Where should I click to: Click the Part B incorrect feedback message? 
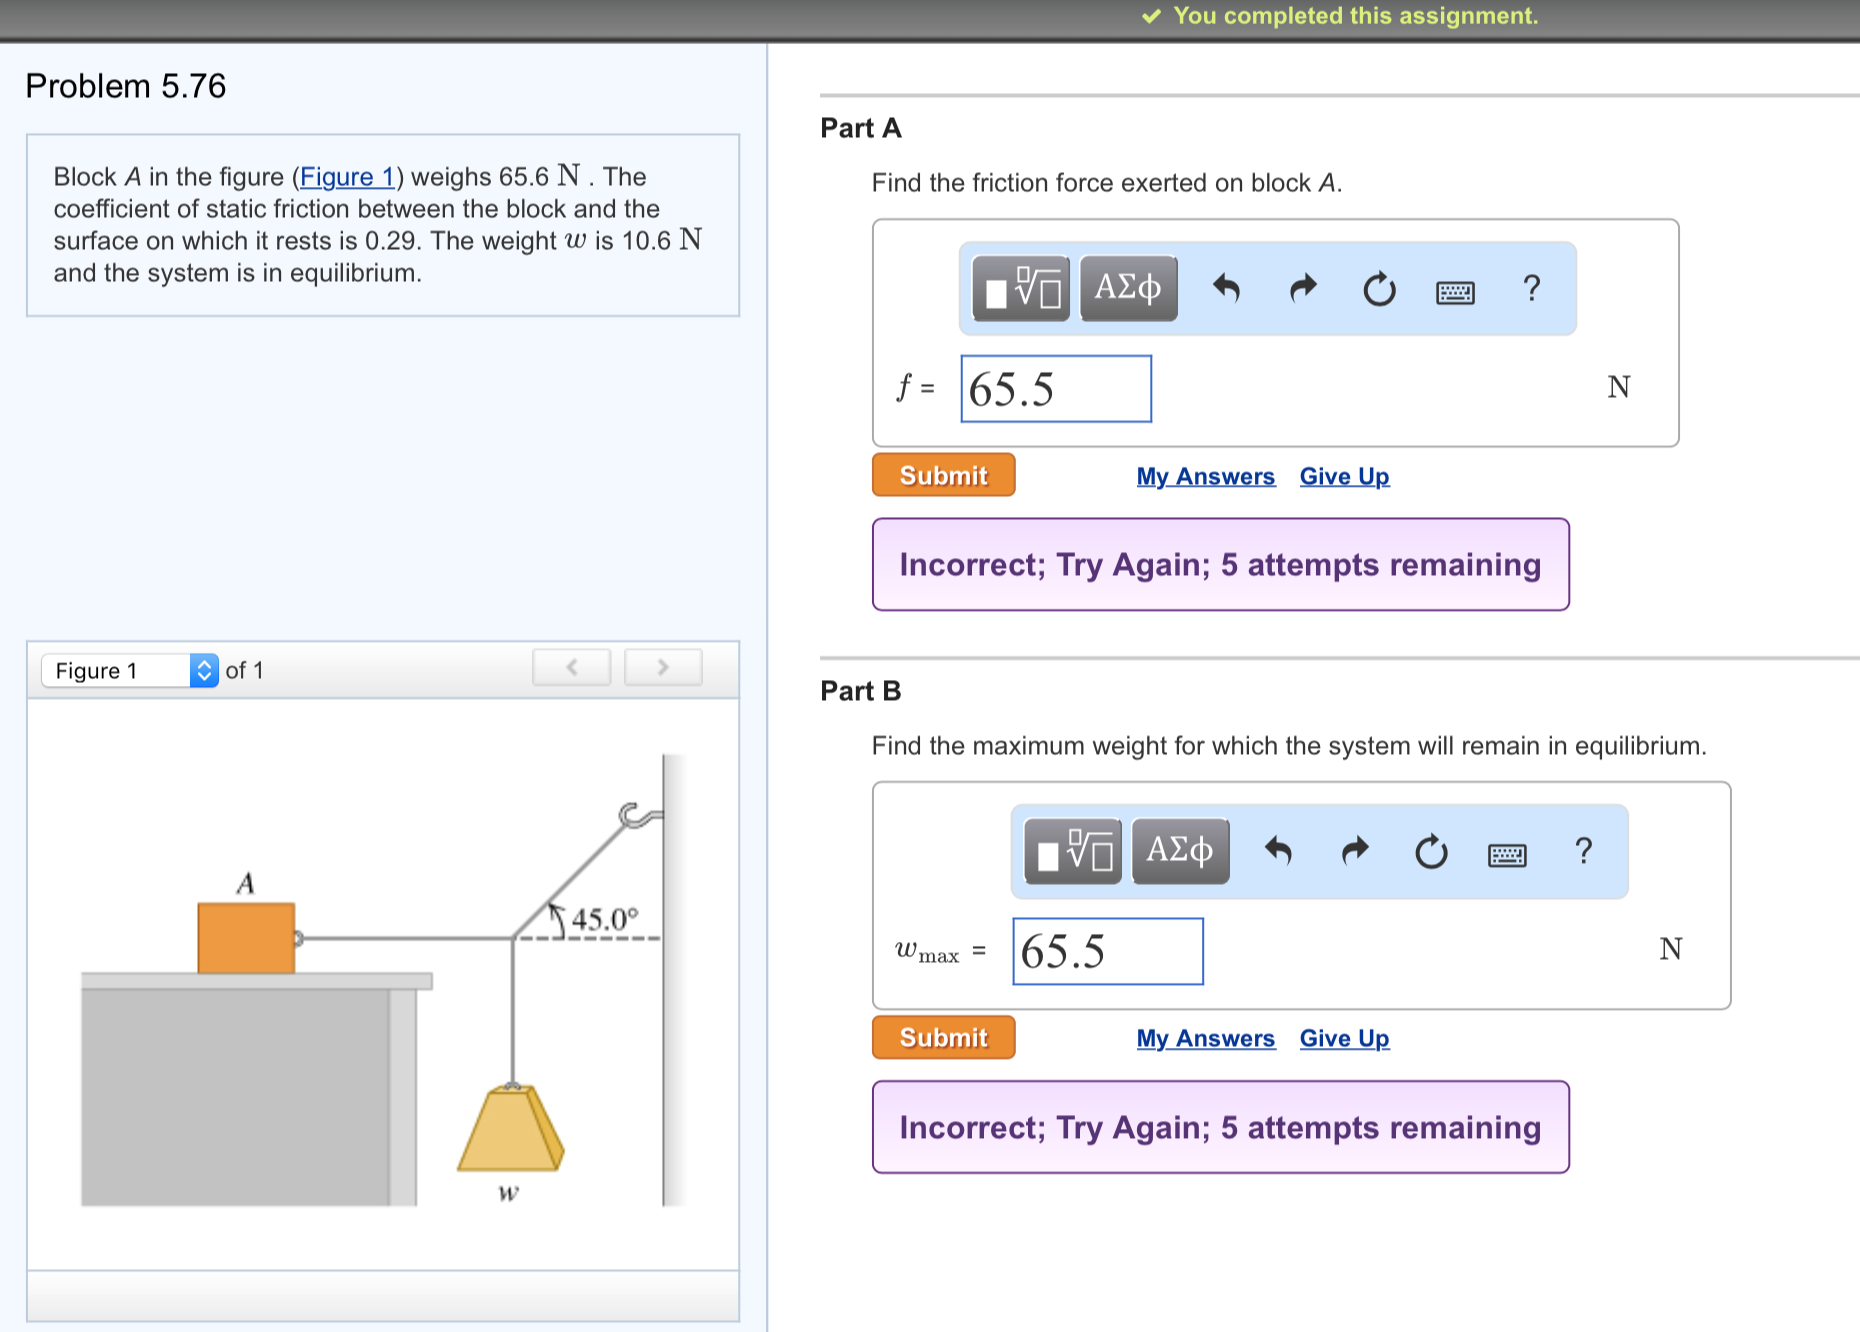tap(1221, 1127)
